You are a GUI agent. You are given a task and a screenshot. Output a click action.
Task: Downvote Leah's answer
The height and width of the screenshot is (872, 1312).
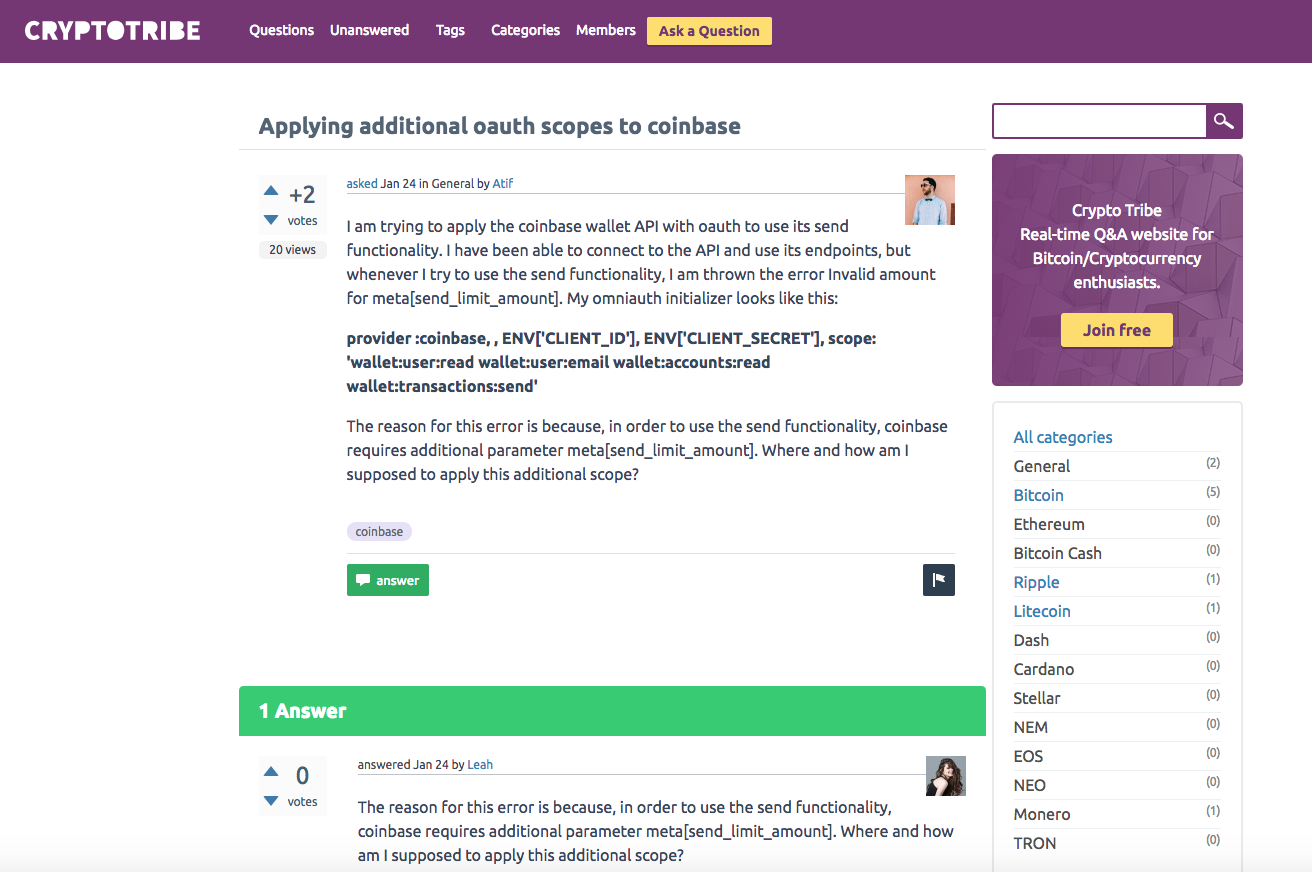(271, 801)
